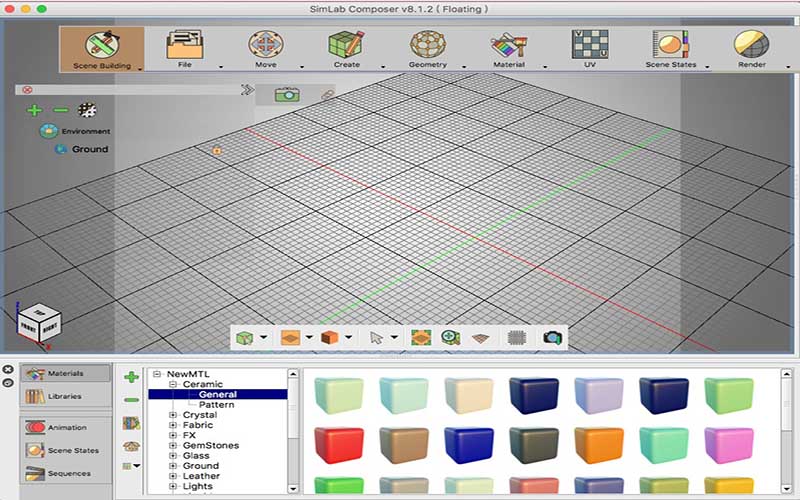Click the open box icon in materials panel
Screen dimensions: 800x500
(x=132, y=446)
